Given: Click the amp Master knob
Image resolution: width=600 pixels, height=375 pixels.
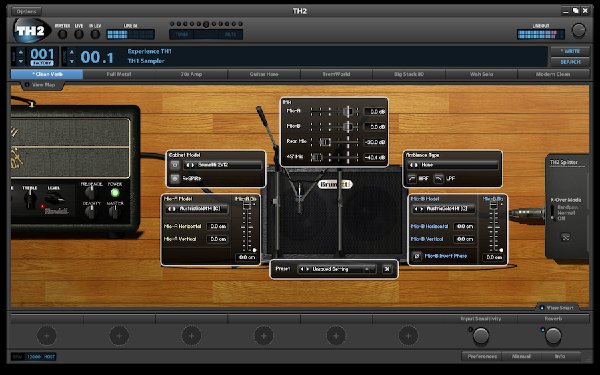Looking at the screenshot, I should pos(114,212).
